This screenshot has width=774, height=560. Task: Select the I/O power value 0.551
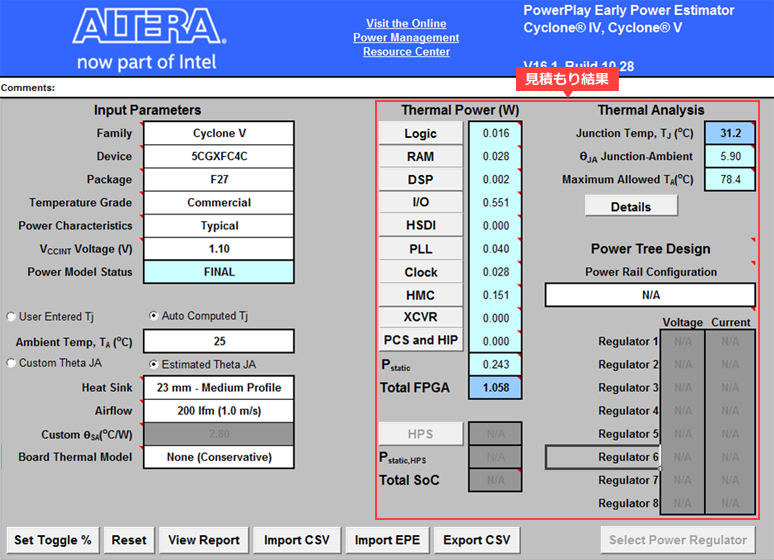coord(496,202)
